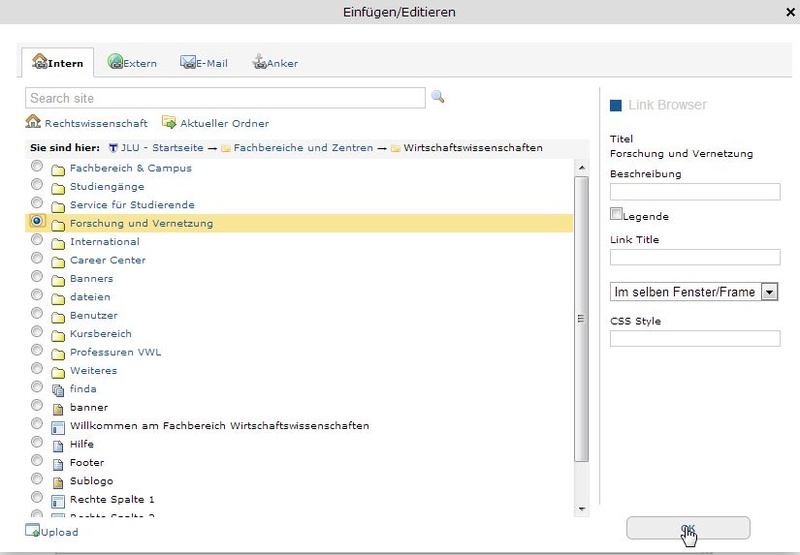The width and height of the screenshot is (800, 555).
Task: Click folder icon beside Professuren VWL
Action: 58,354
